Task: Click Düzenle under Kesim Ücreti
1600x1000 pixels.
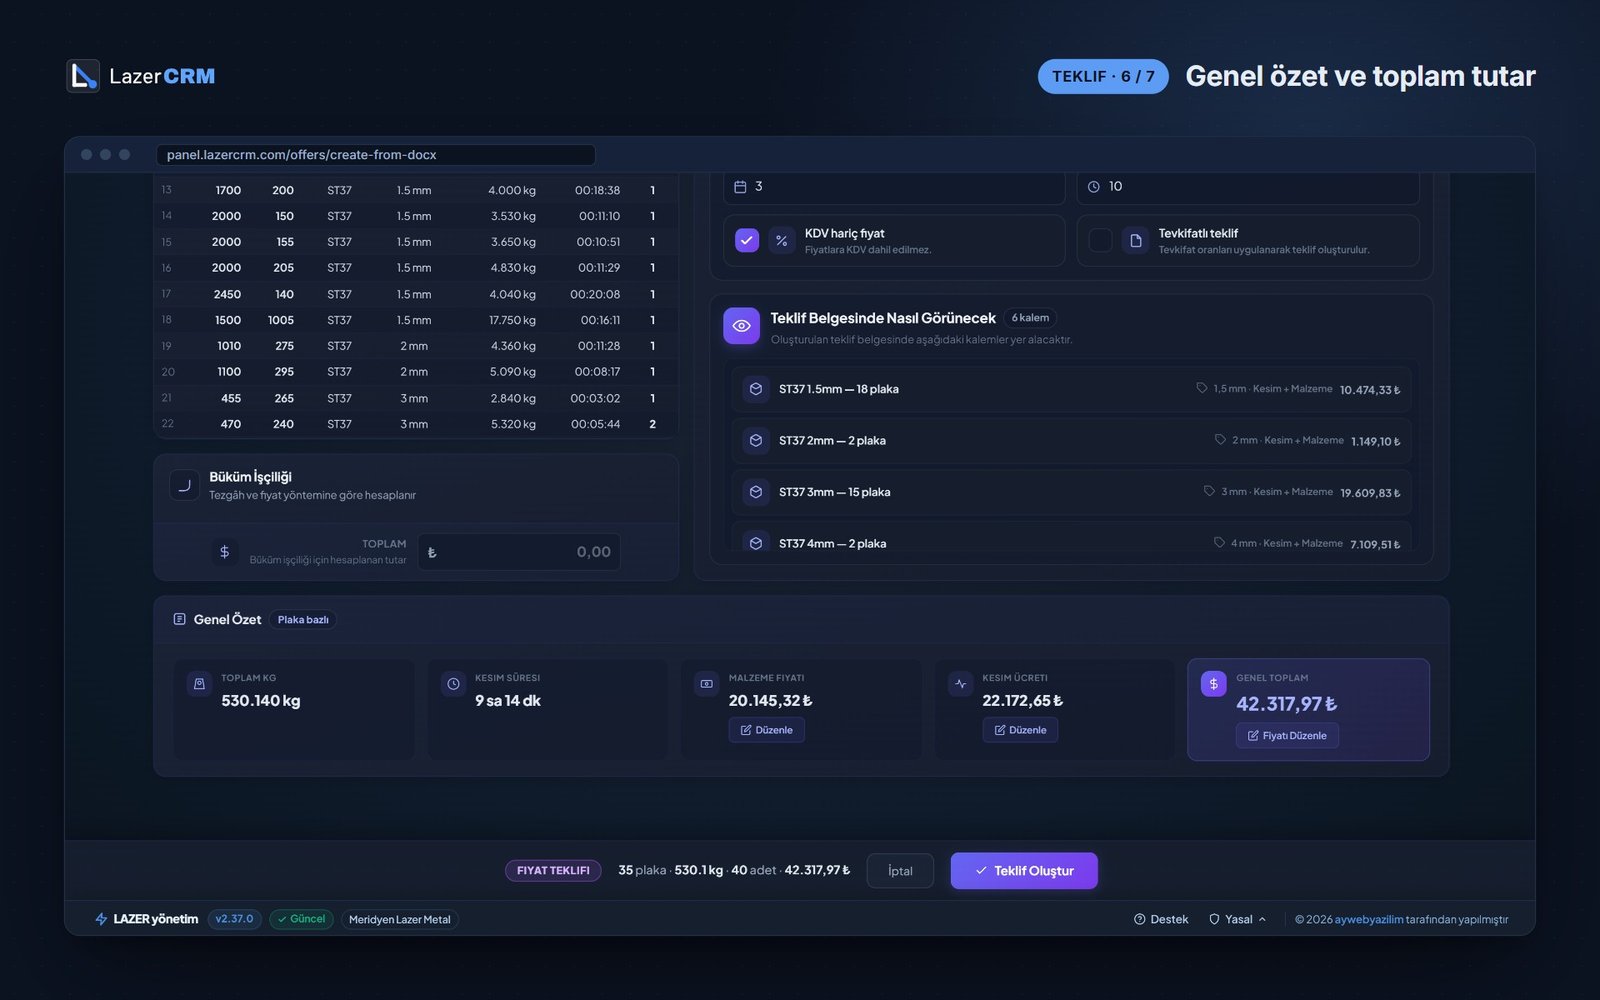Action: (x=1020, y=730)
